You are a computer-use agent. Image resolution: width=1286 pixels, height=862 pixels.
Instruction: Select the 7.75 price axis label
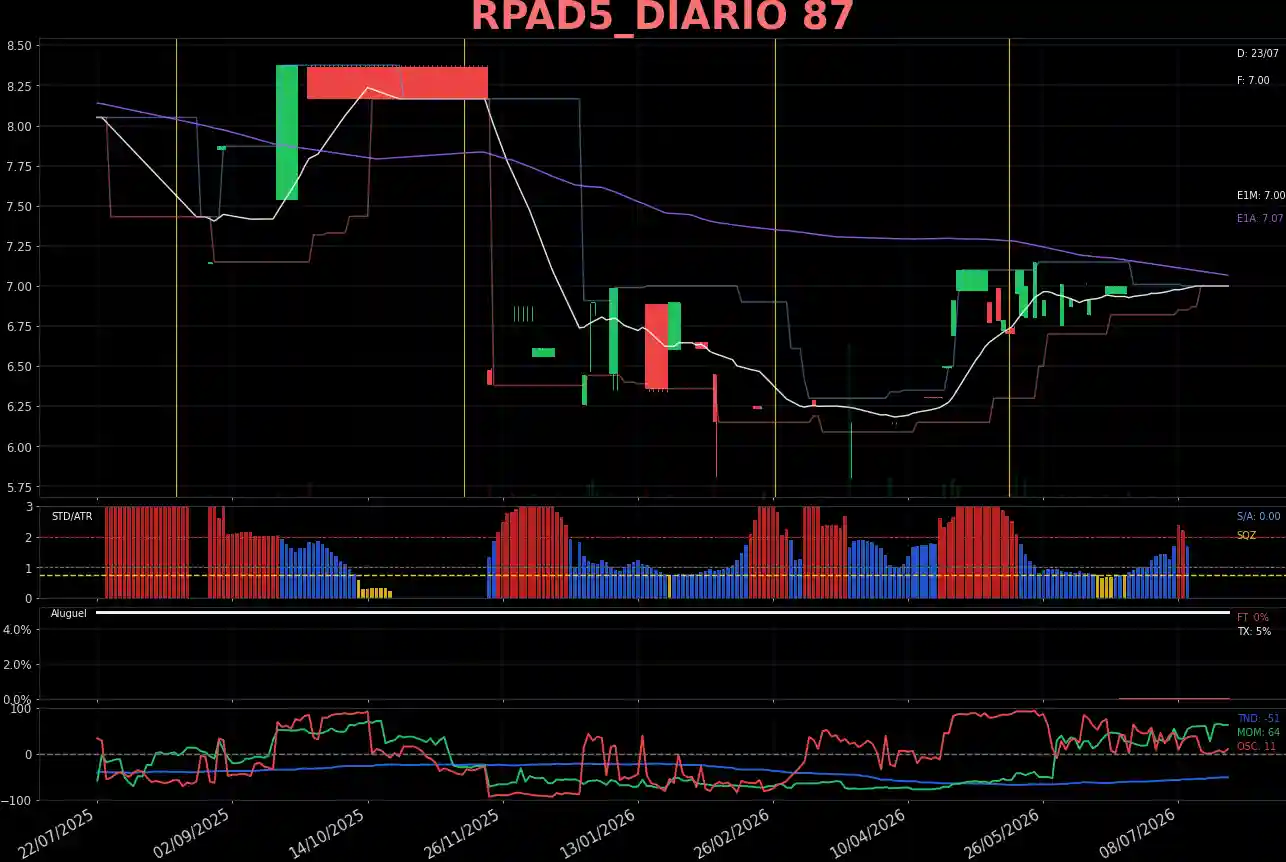tap(19, 166)
